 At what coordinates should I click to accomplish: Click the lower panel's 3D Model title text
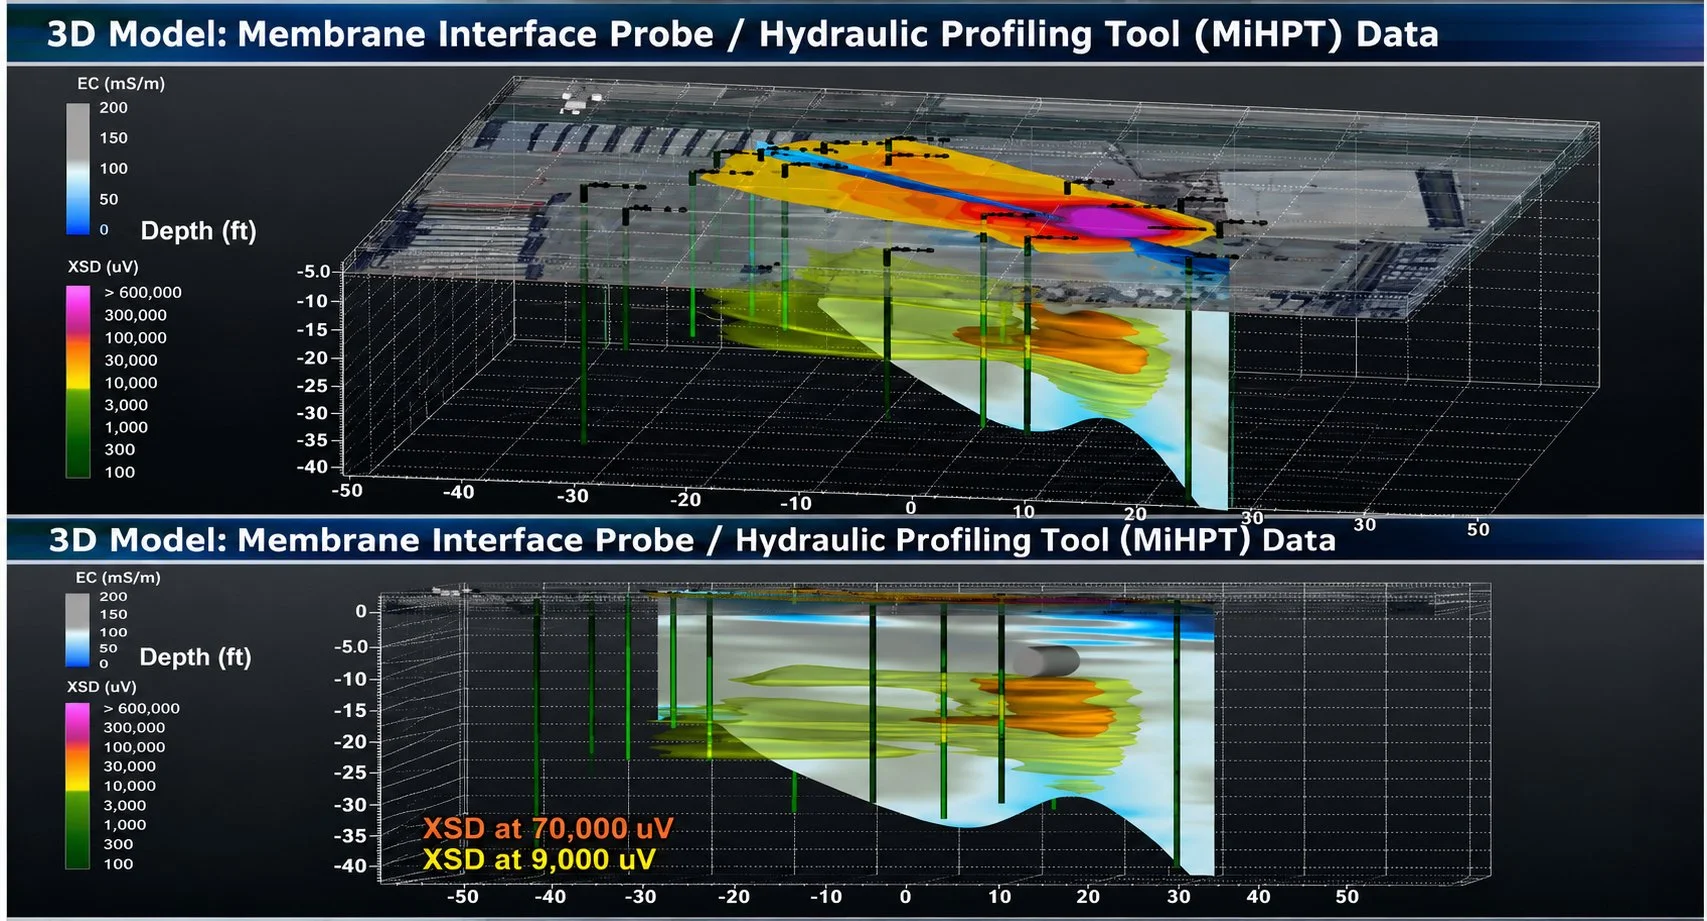692,540
